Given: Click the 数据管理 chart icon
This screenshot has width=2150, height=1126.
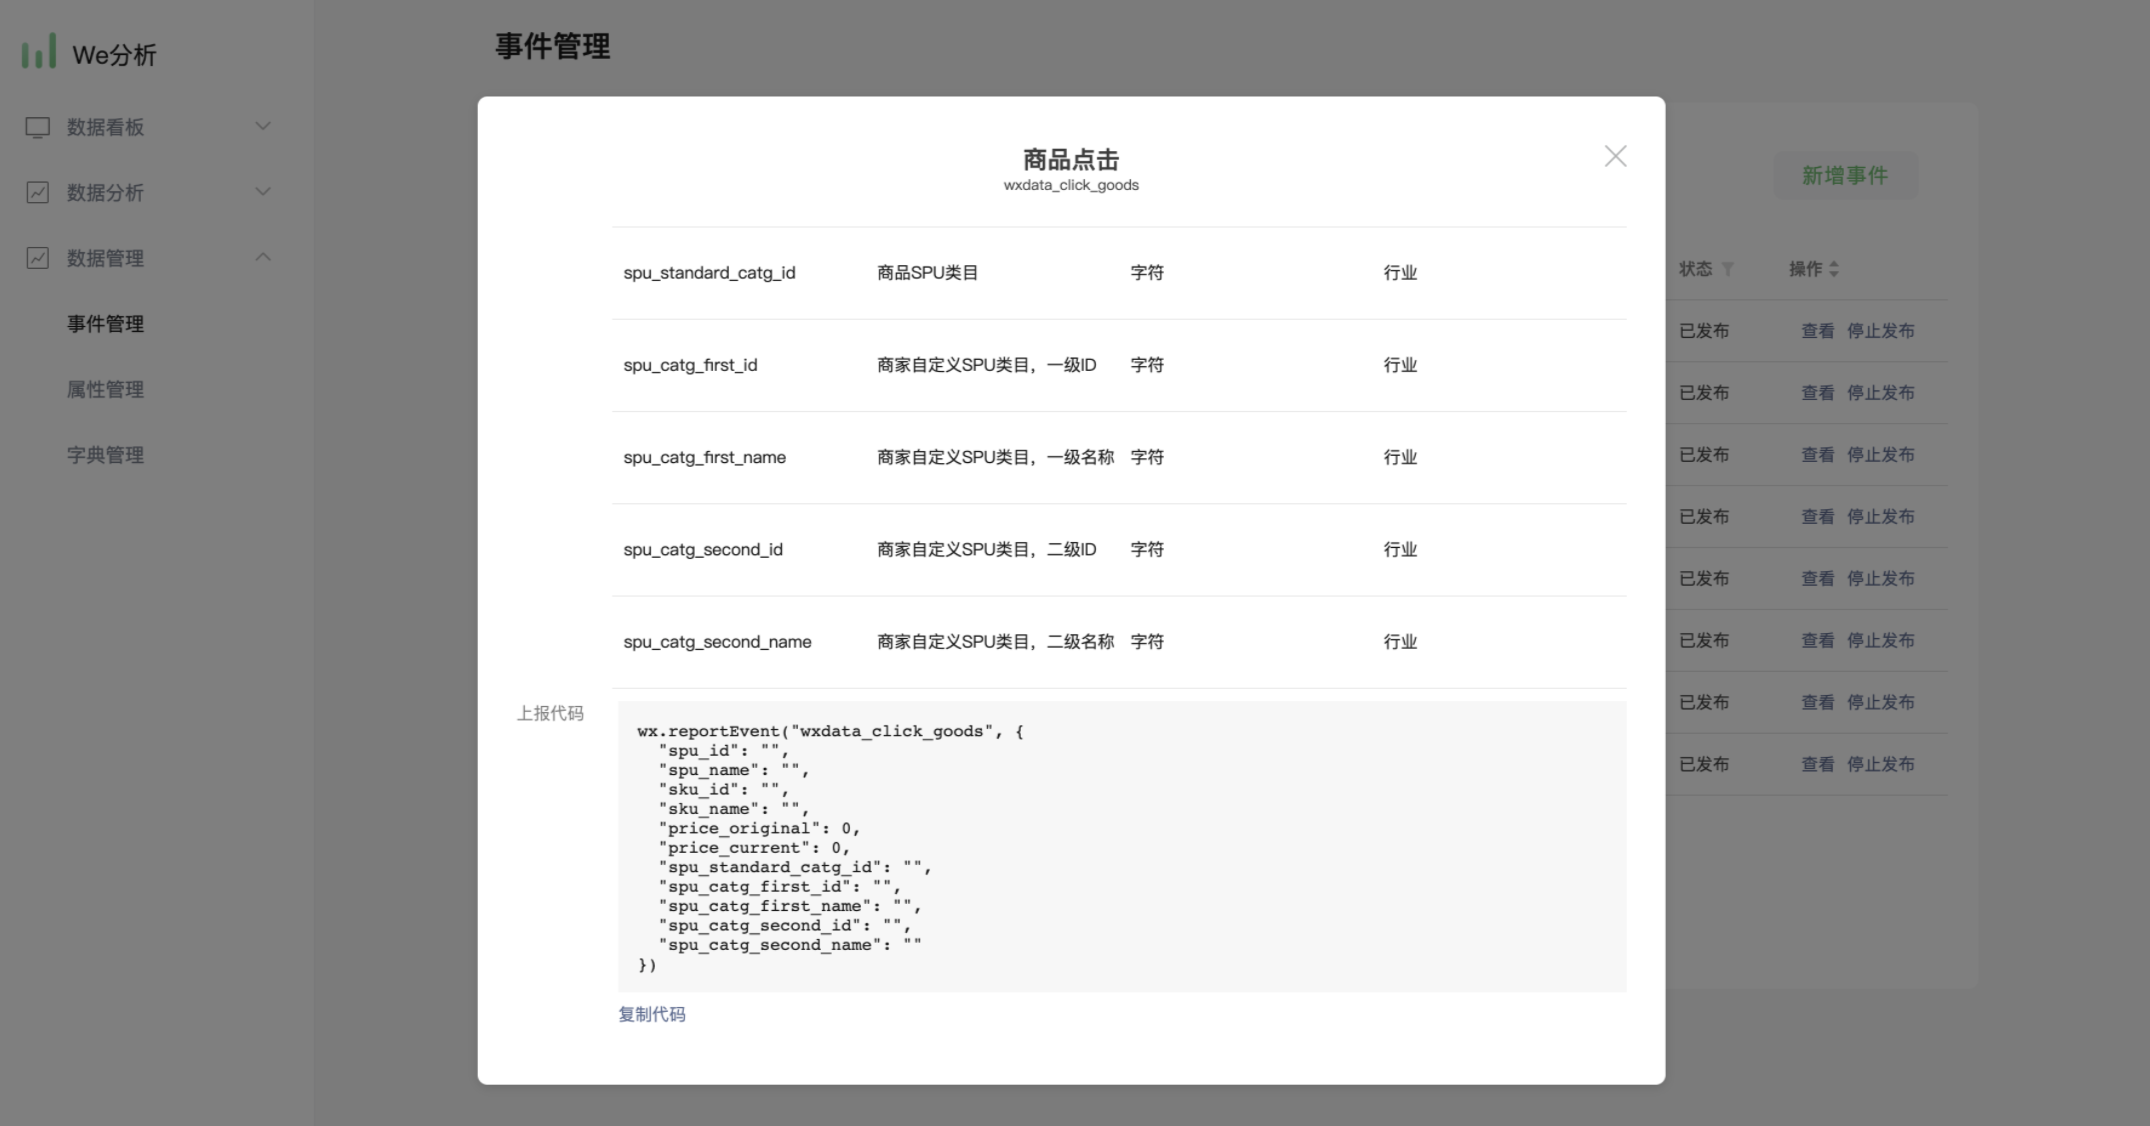Looking at the screenshot, I should (x=37, y=258).
